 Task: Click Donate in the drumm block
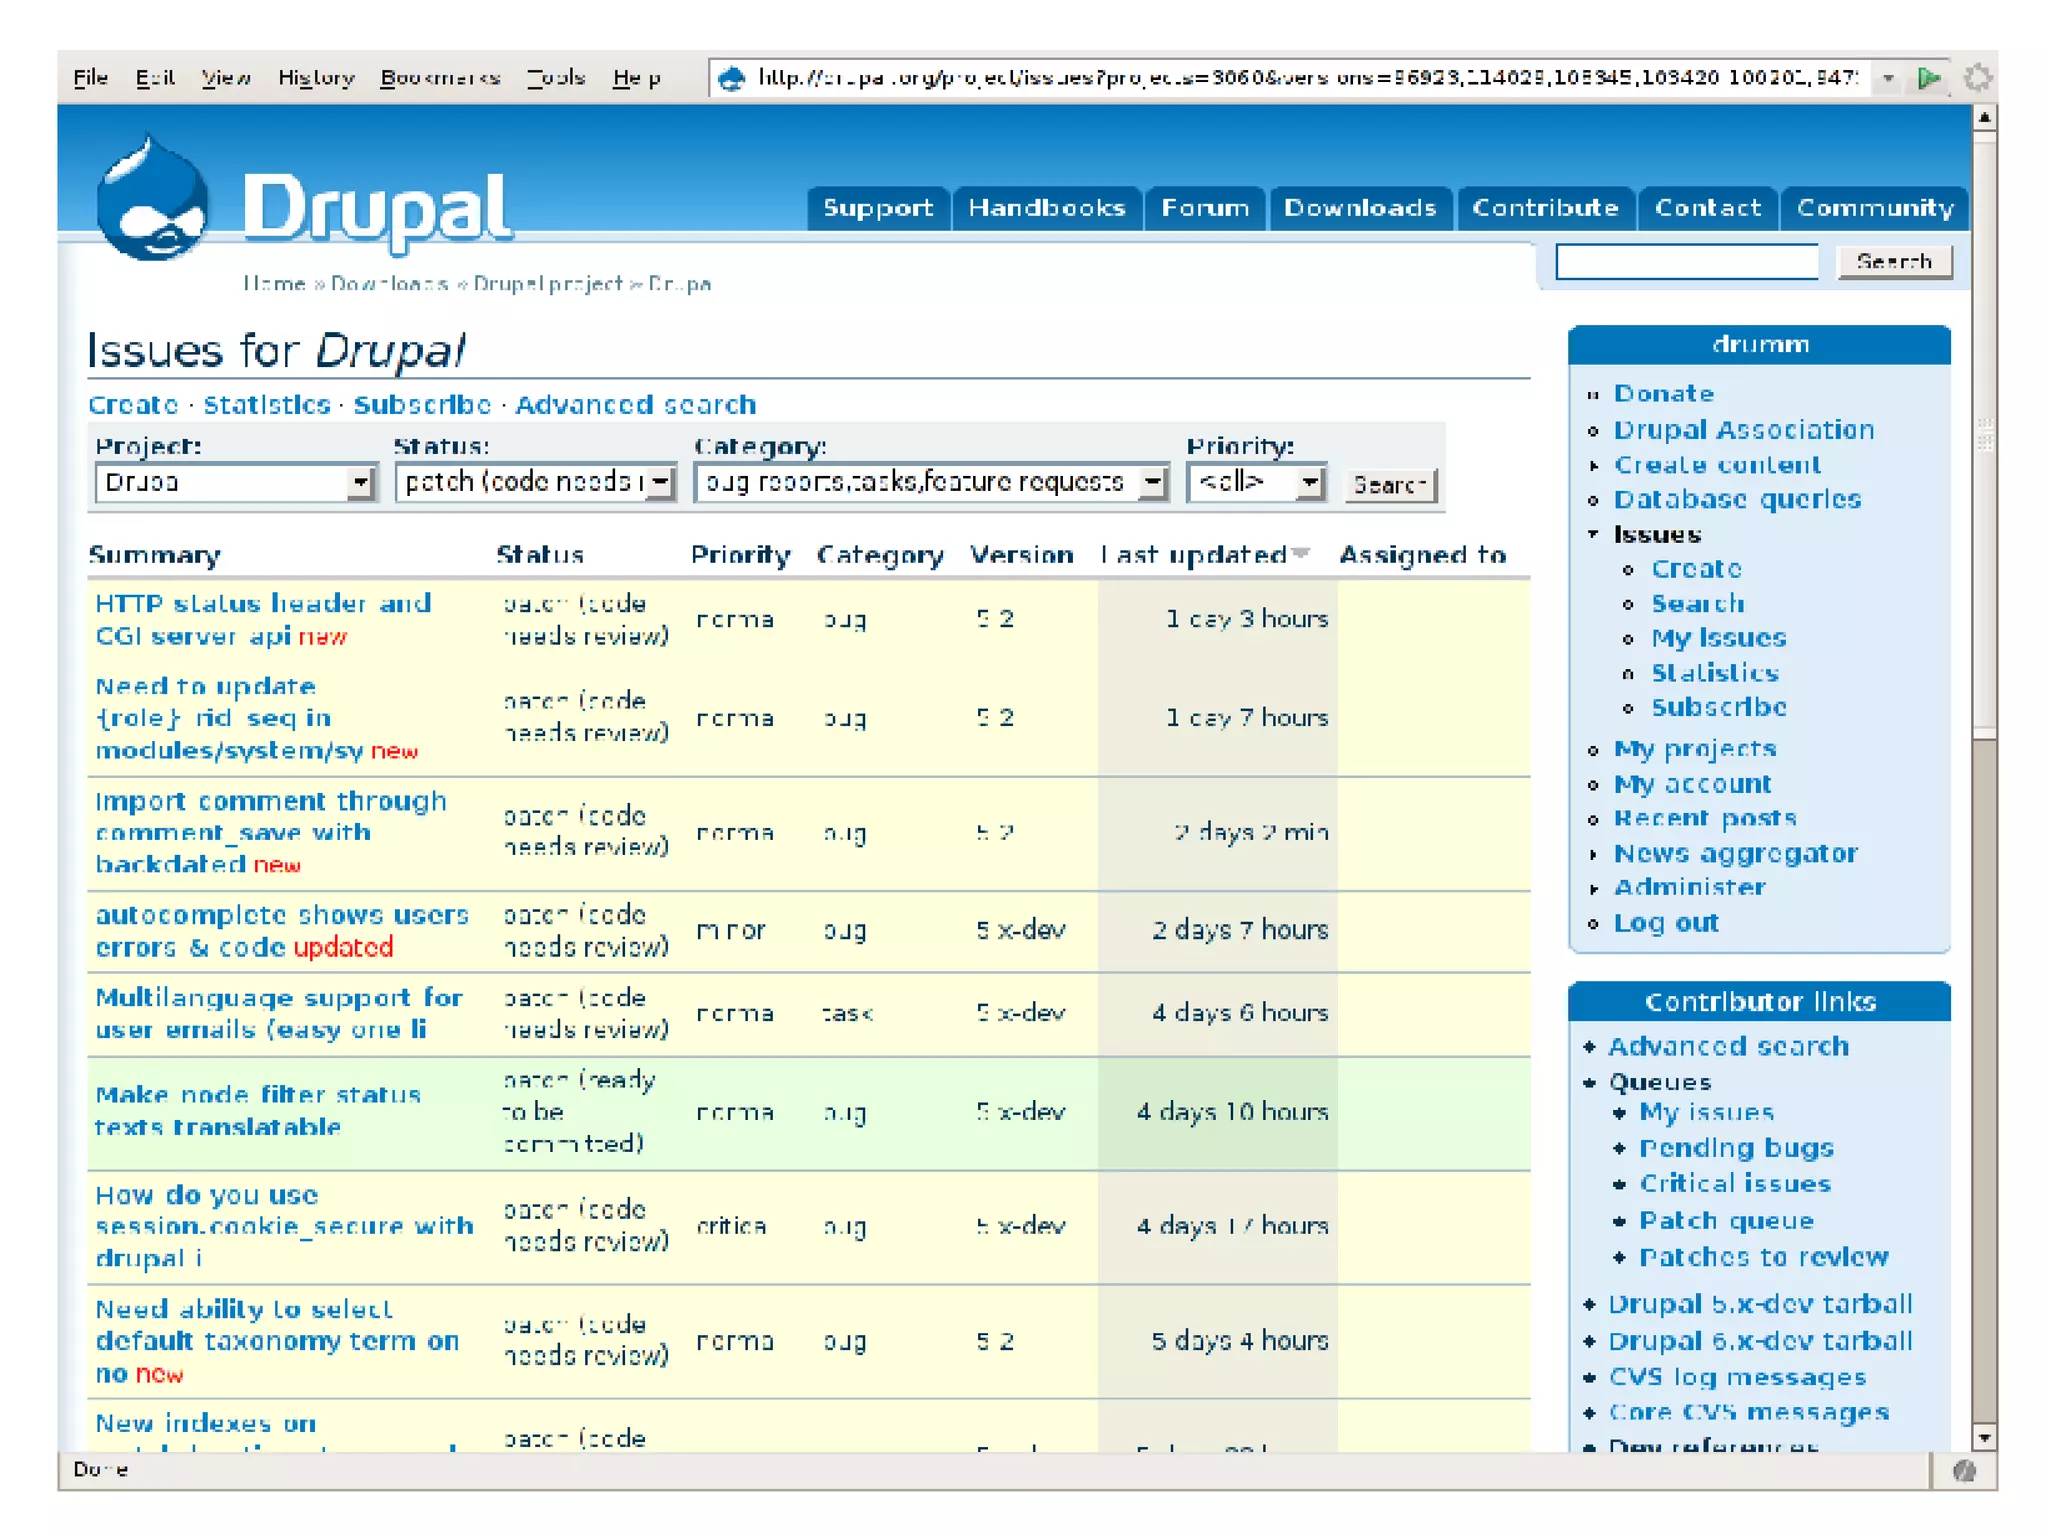pos(1664,394)
